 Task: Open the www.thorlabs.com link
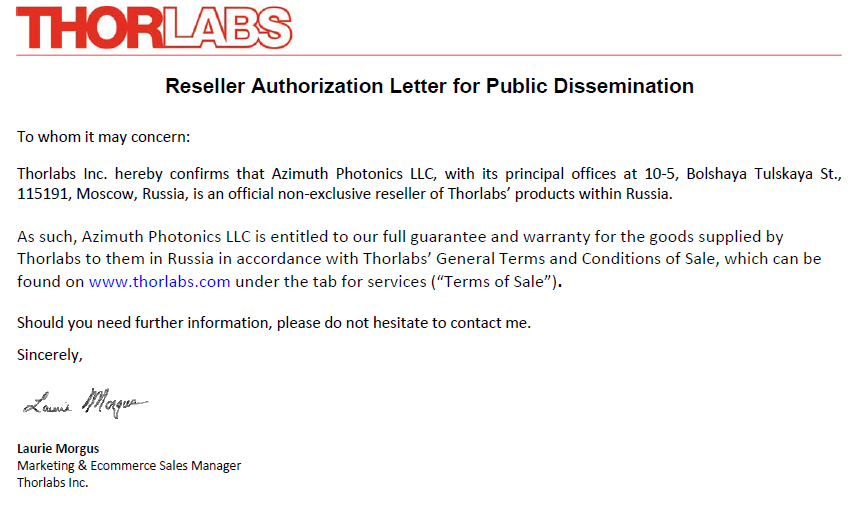tap(160, 282)
